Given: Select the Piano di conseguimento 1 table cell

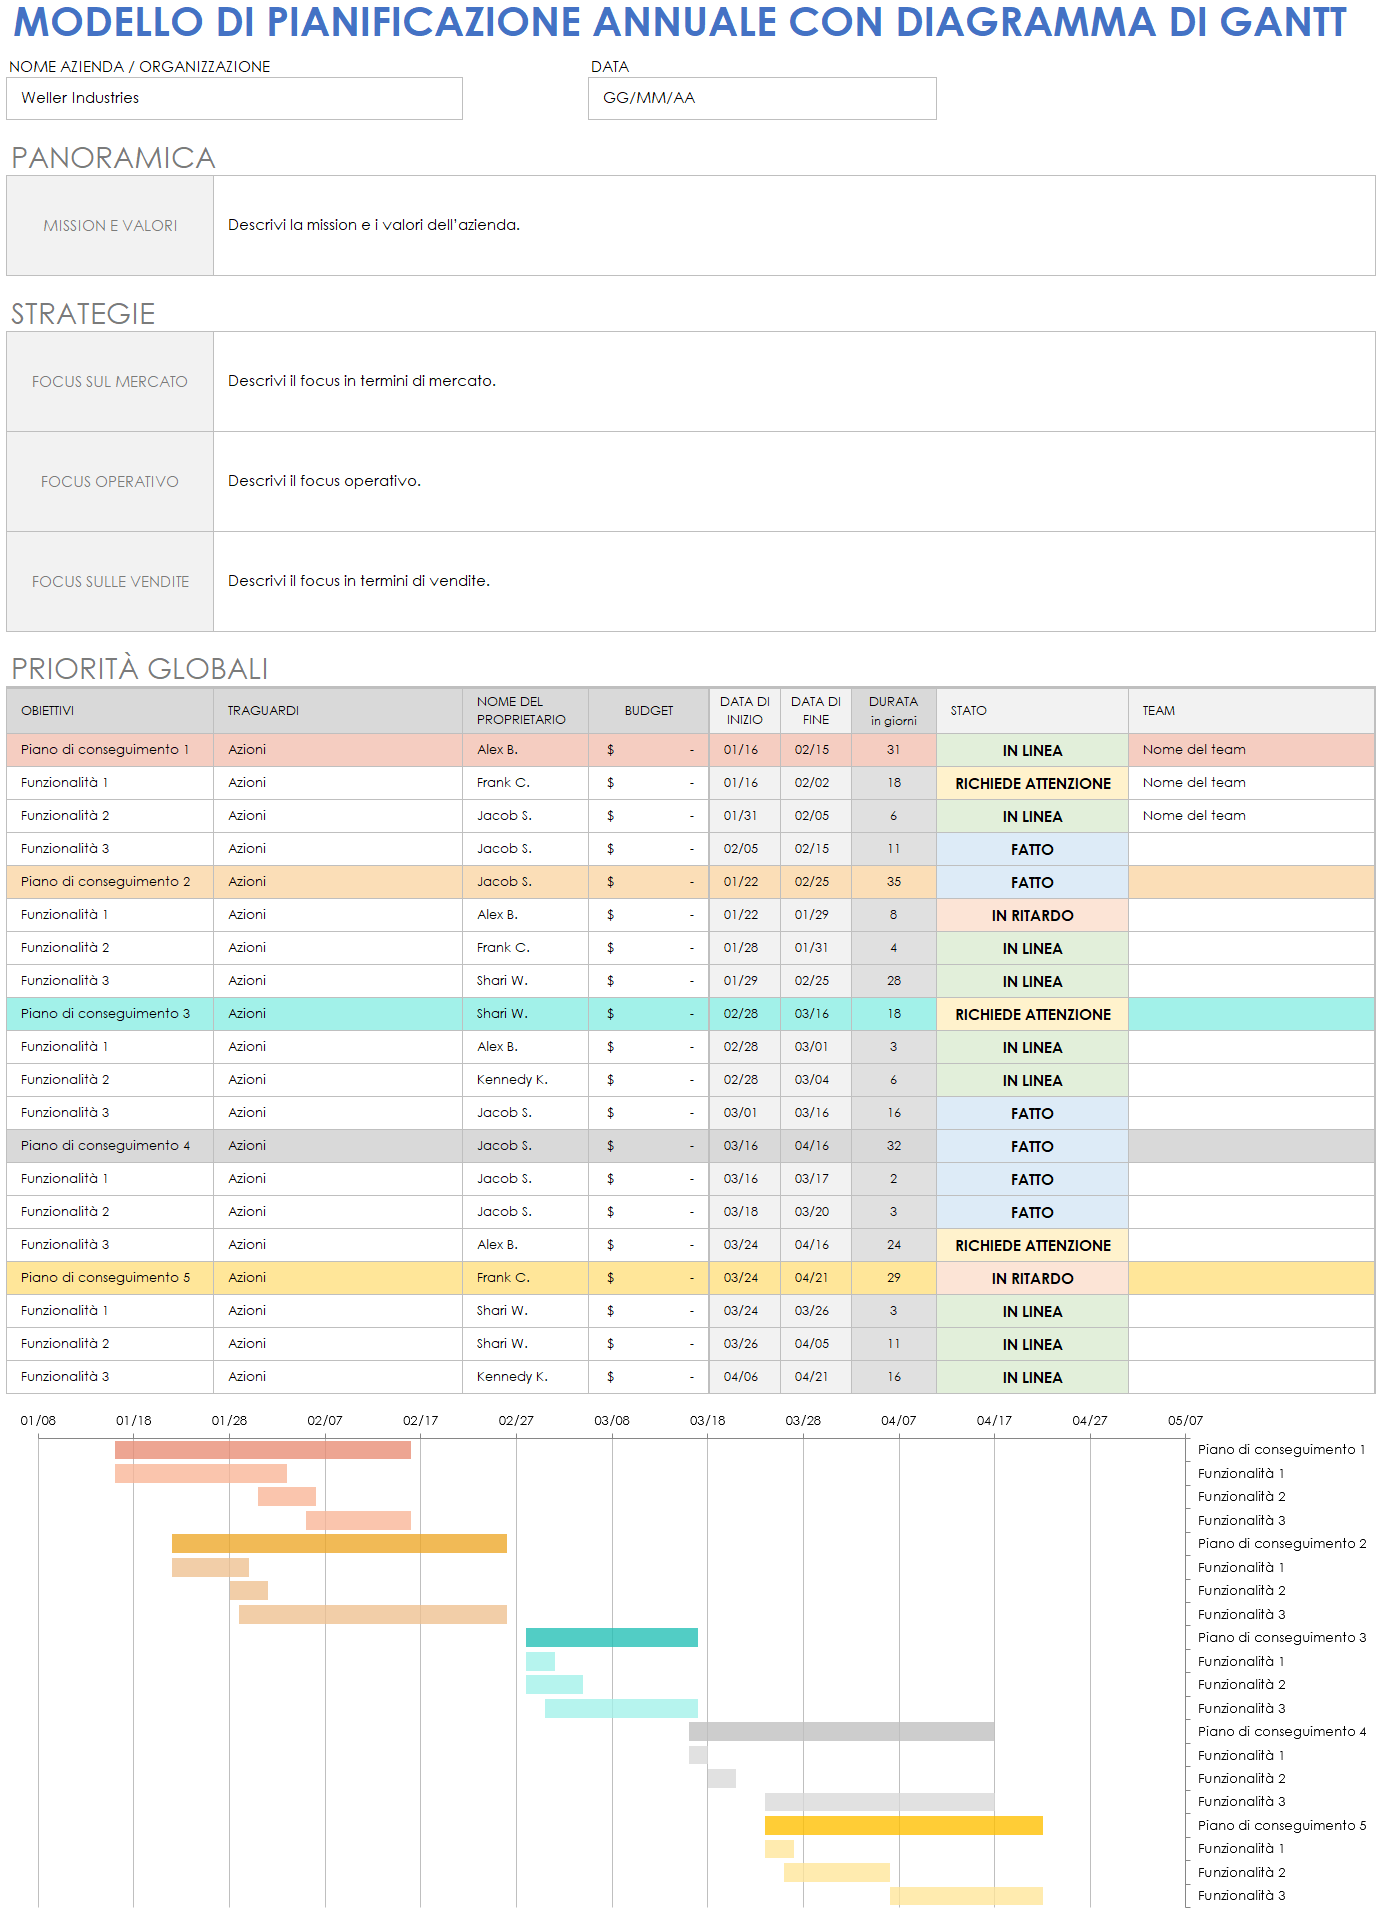Looking at the screenshot, I should click(110, 750).
